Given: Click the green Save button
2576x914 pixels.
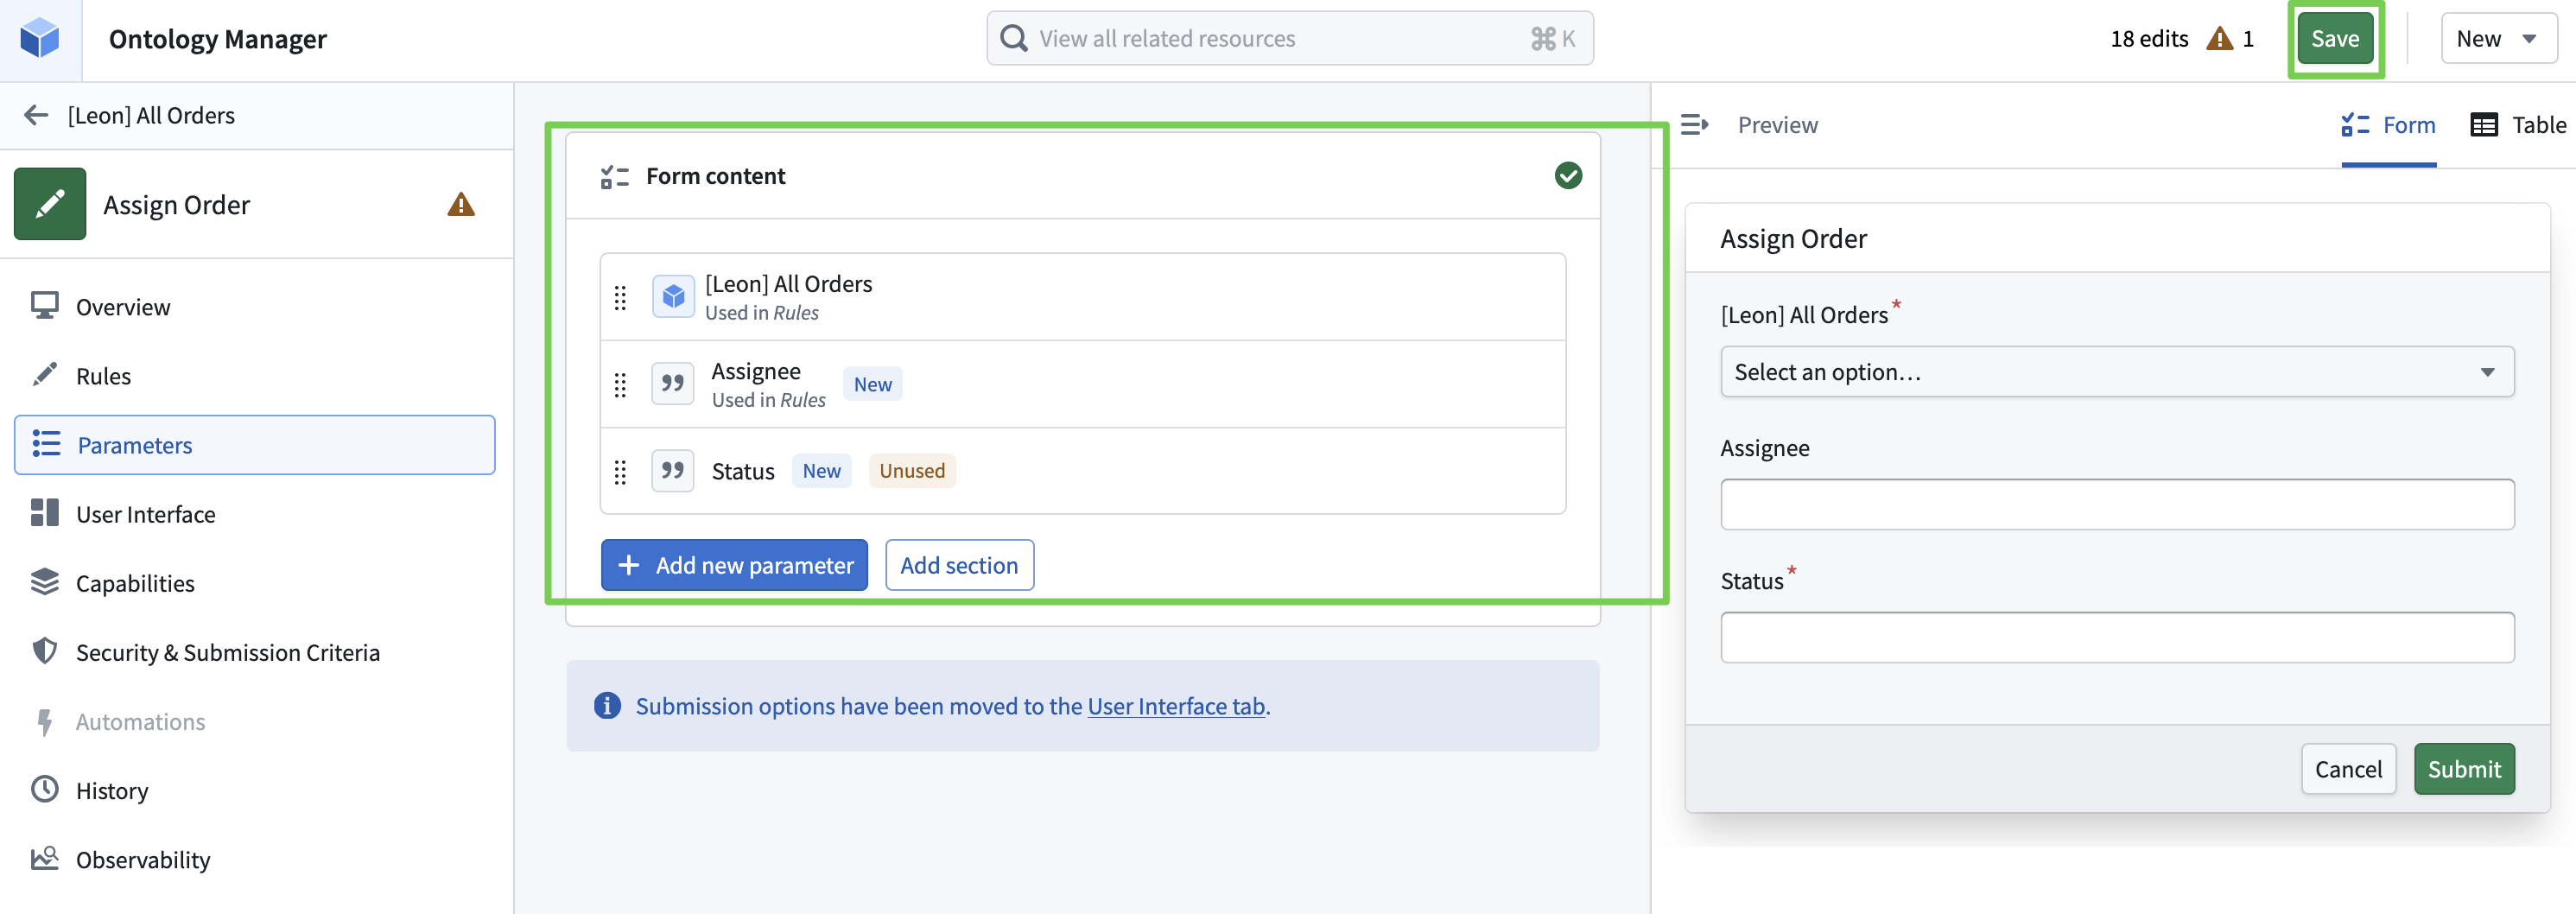Looking at the screenshot, I should pyautogui.click(x=2334, y=39).
